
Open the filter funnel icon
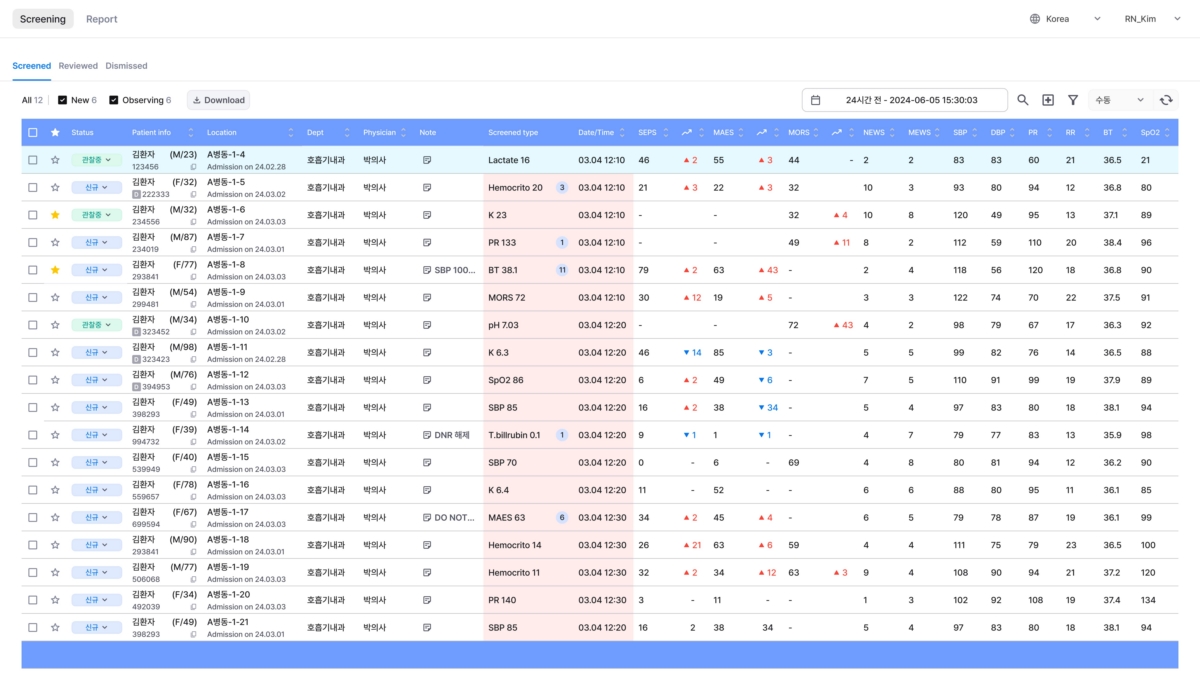(1073, 100)
